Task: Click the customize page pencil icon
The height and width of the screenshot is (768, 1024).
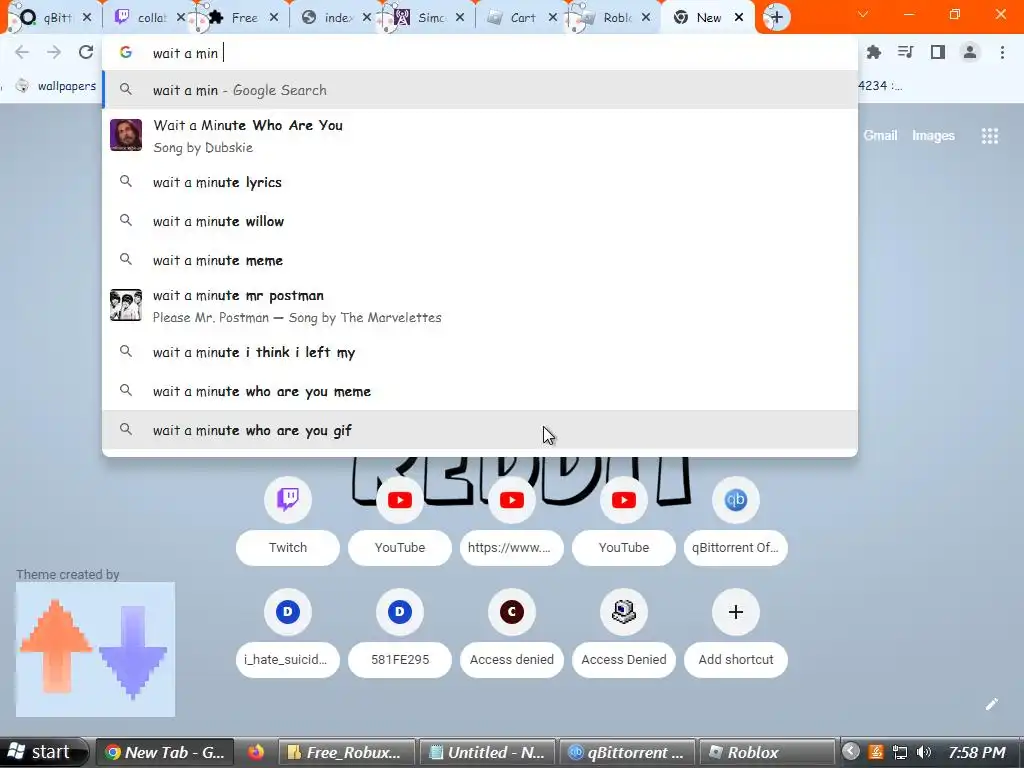Action: (x=991, y=704)
